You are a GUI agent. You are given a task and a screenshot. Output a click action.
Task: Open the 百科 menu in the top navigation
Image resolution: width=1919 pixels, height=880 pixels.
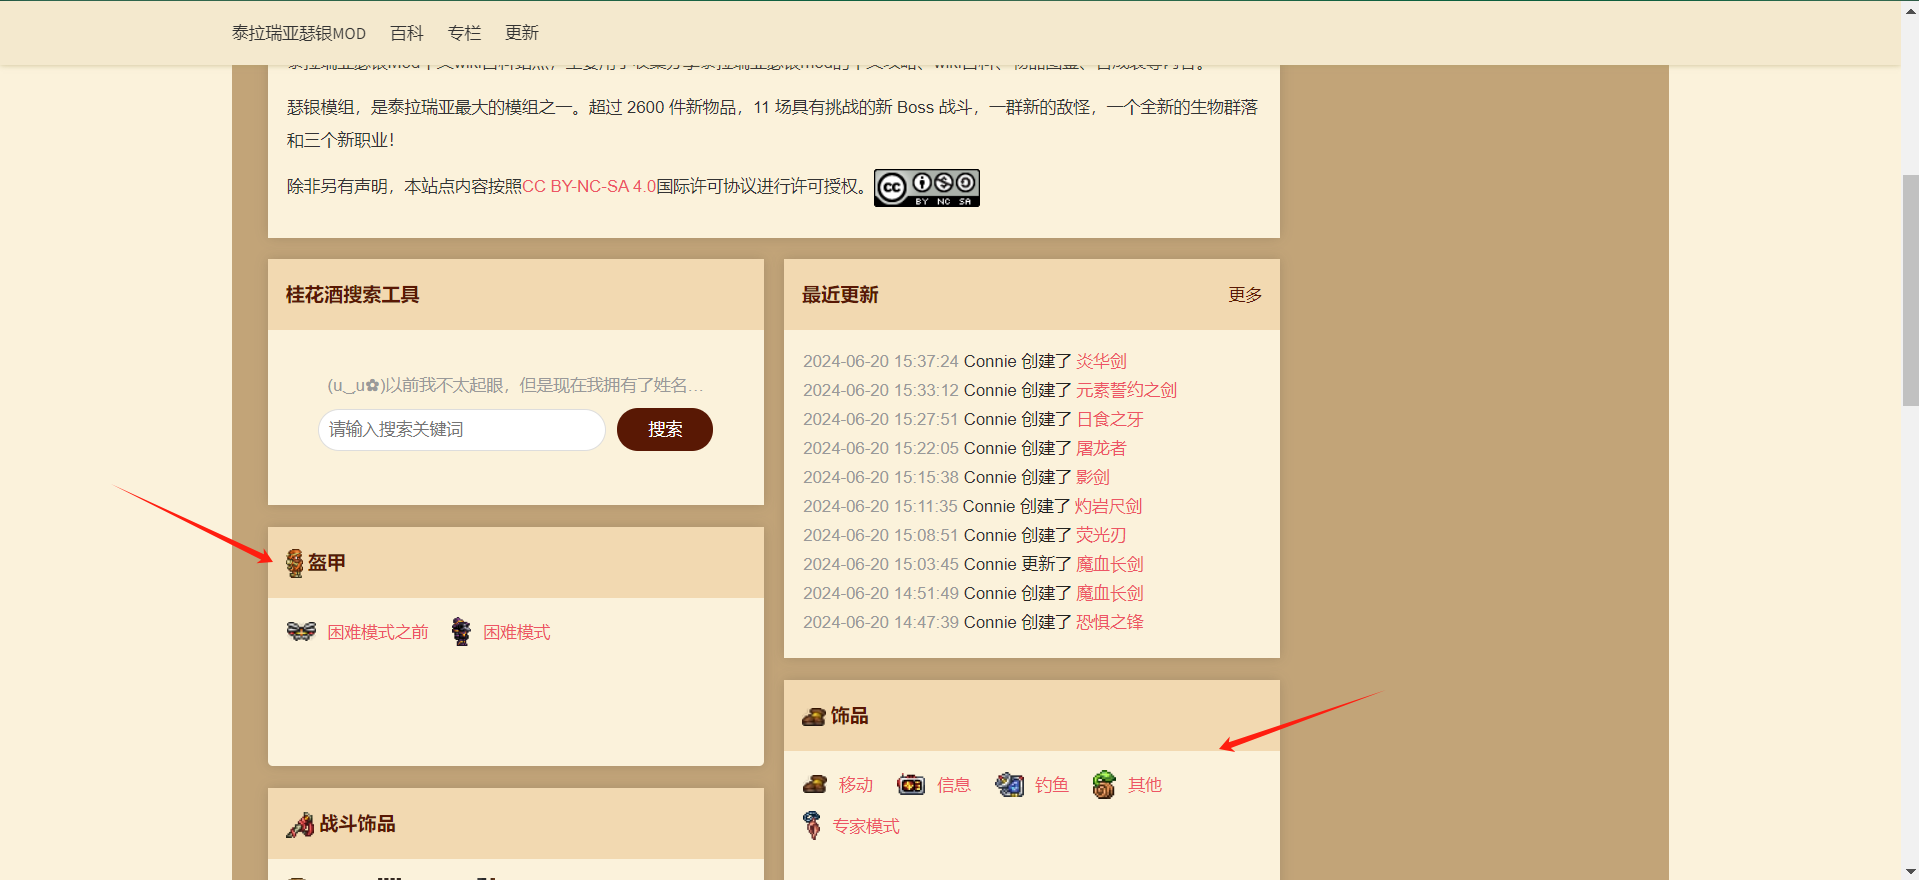[x=407, y=33]
